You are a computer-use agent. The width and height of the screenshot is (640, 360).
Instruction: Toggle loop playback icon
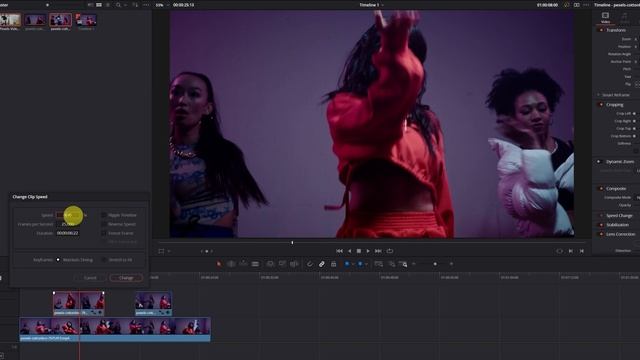pos(390,251)
